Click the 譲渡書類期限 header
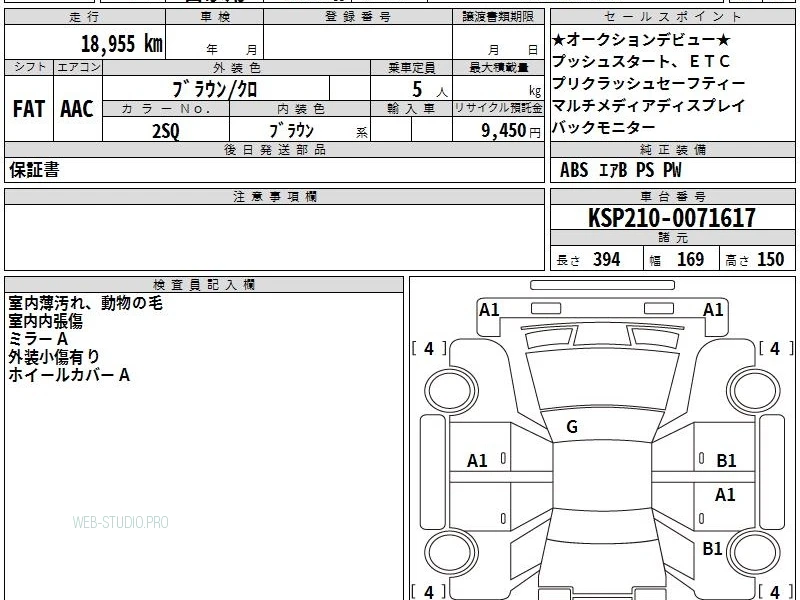The image size is (800, 600). [498, 16]
